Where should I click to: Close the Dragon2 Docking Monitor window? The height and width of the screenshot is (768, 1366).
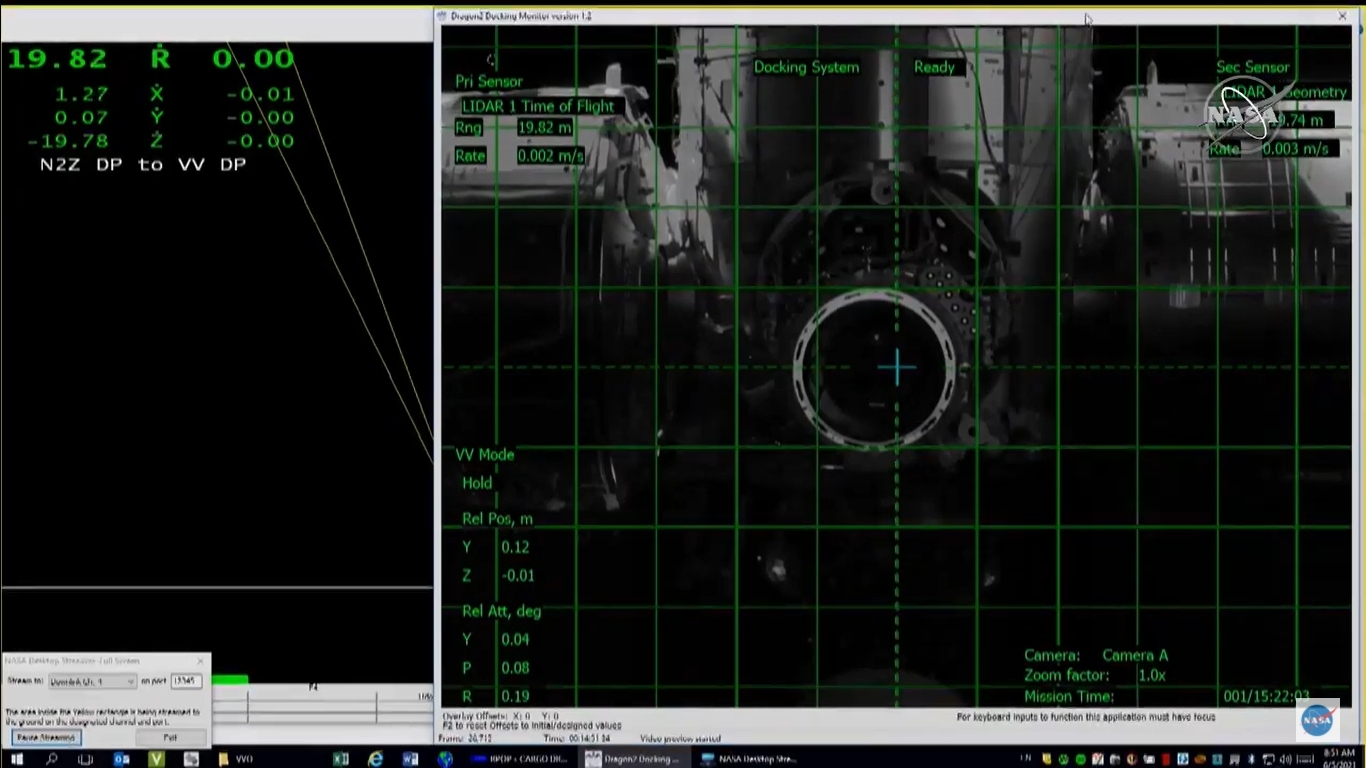pos(1342,16)
